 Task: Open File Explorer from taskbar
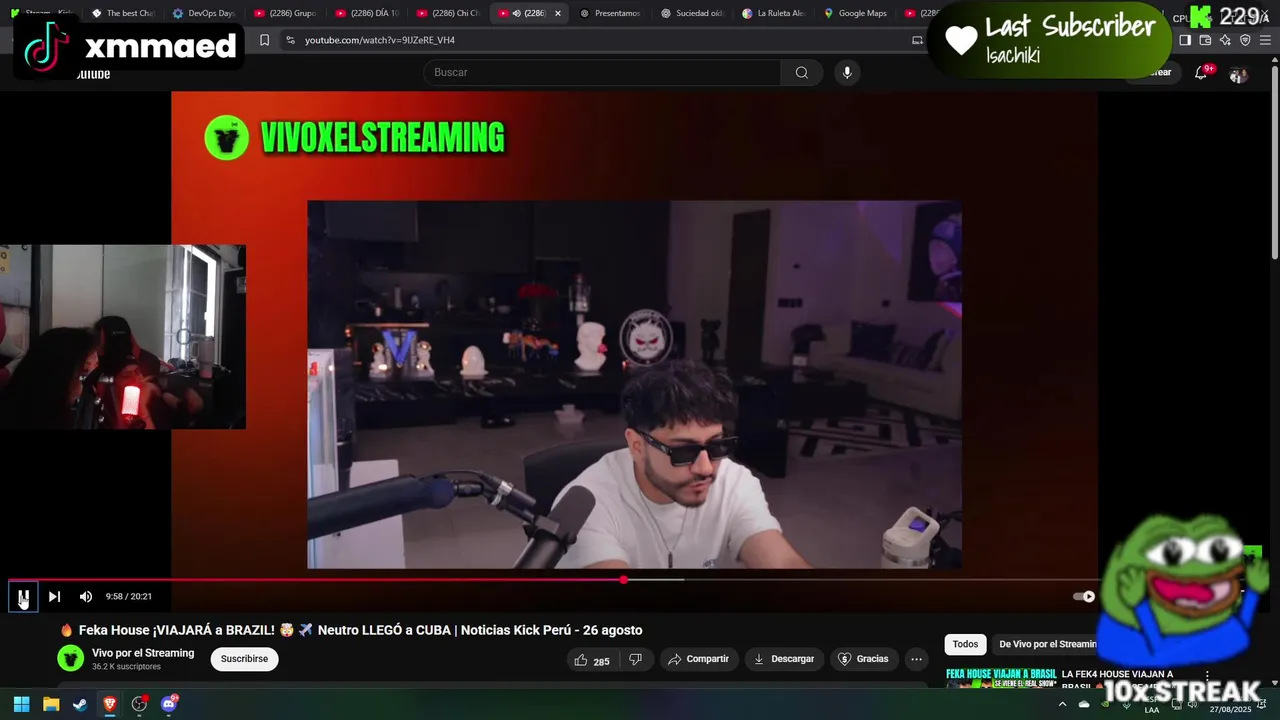[51, 704]
